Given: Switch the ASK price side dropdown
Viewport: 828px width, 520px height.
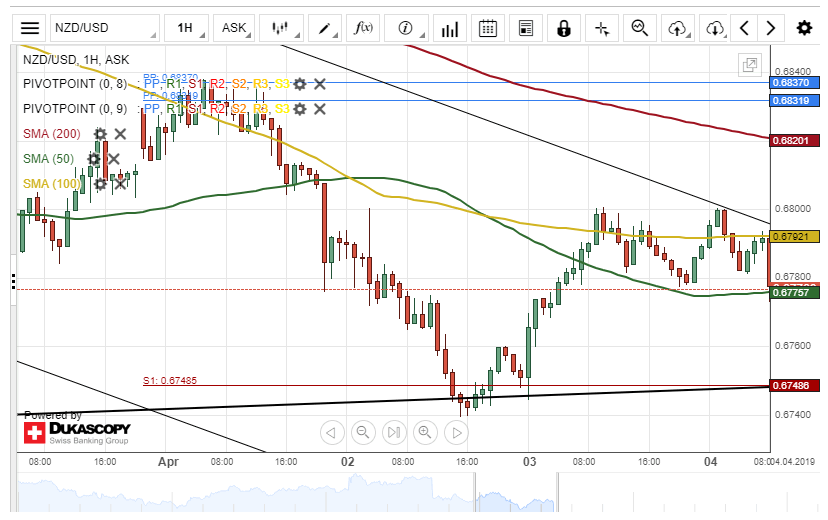Looking at the screenshot, I should pyautogui.click(x=234, y=28).
